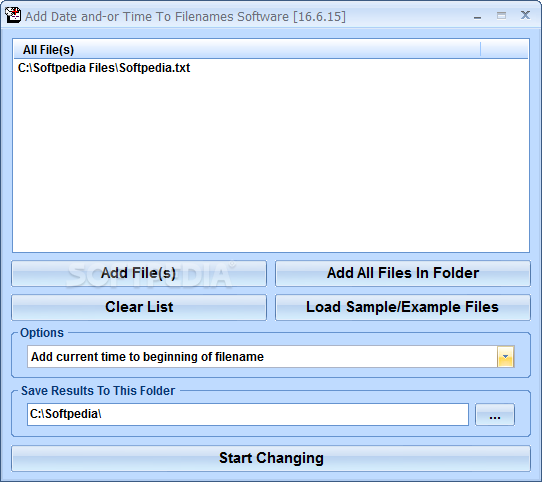Screen dimensions: 542x482
Task: Click the save folder path field
Action: point(248,414)
